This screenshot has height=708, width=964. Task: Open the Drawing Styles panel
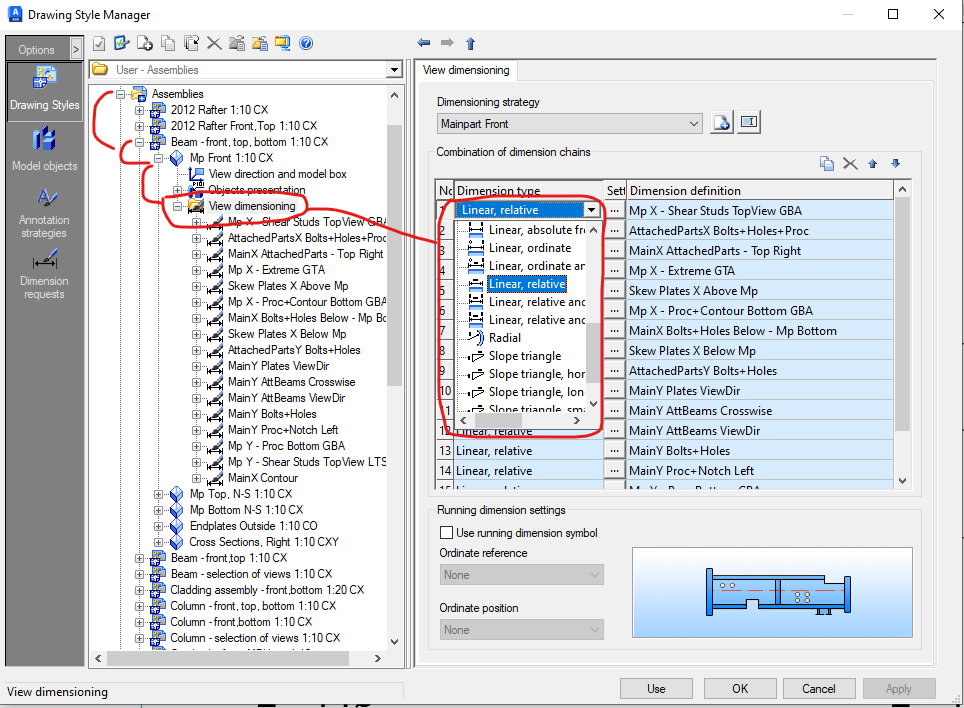coord(44,92)
